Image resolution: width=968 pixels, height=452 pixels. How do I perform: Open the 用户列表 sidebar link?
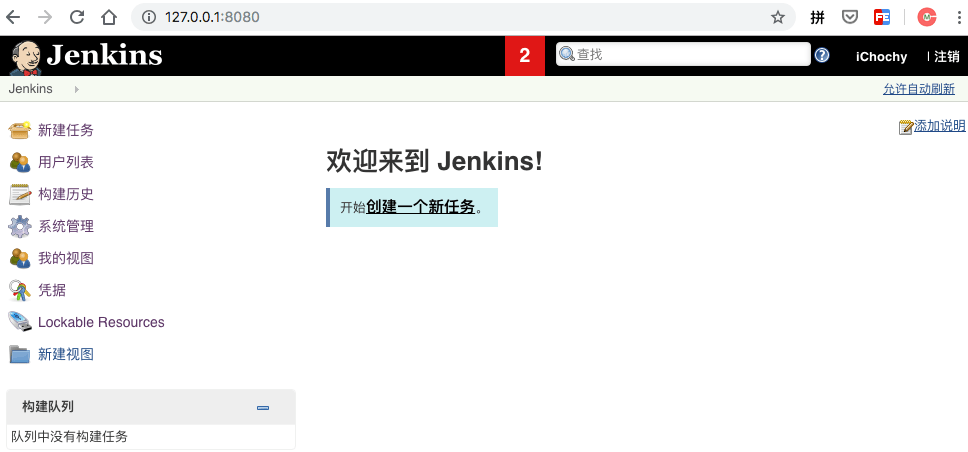click(66, 162)
